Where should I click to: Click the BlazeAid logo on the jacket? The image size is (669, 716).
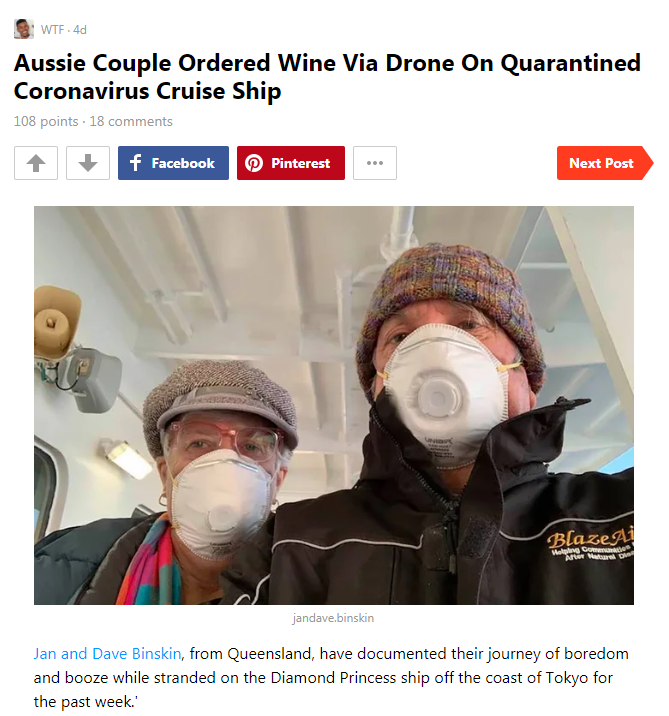[590, 544]
